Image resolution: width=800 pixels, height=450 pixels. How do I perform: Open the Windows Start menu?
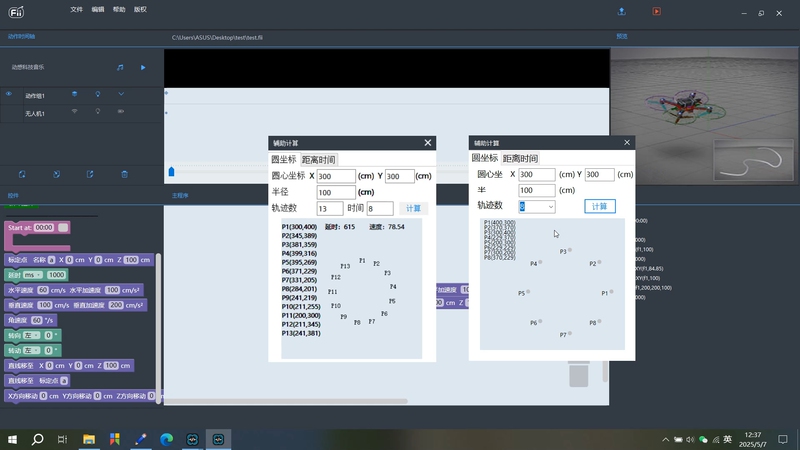pos(12,439)
